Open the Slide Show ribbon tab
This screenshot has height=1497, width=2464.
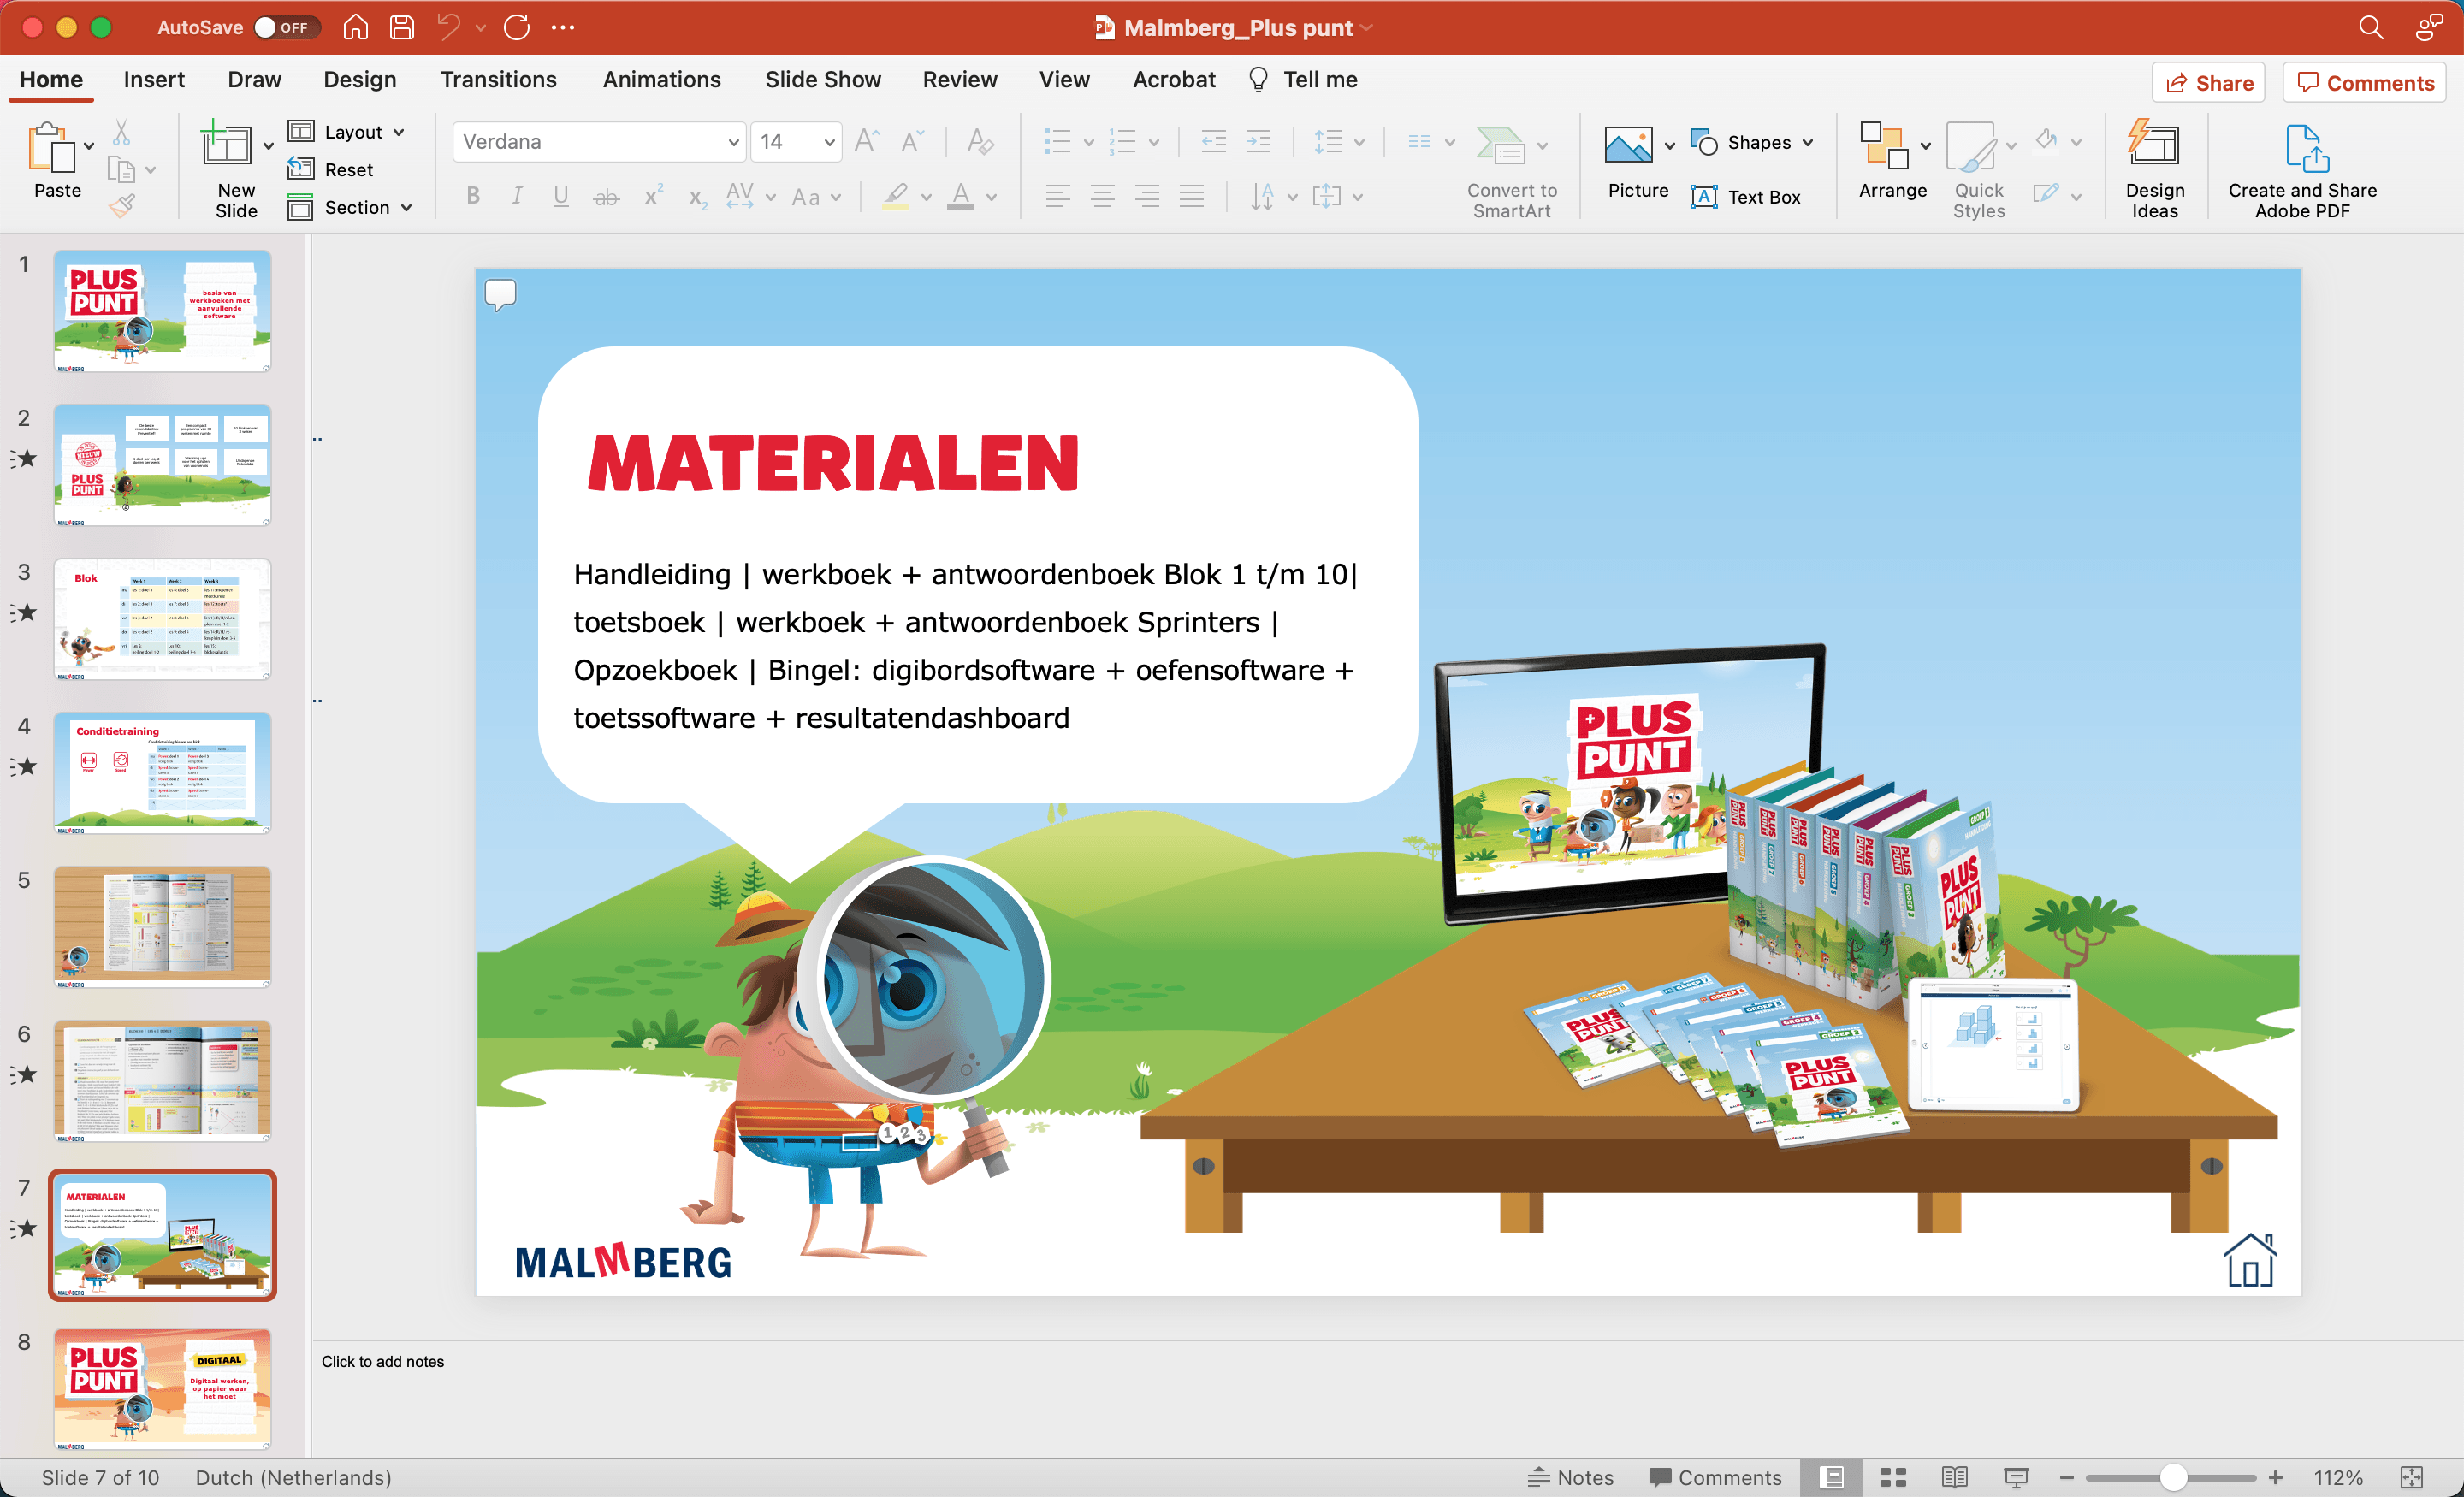click(x=822, y=79)
